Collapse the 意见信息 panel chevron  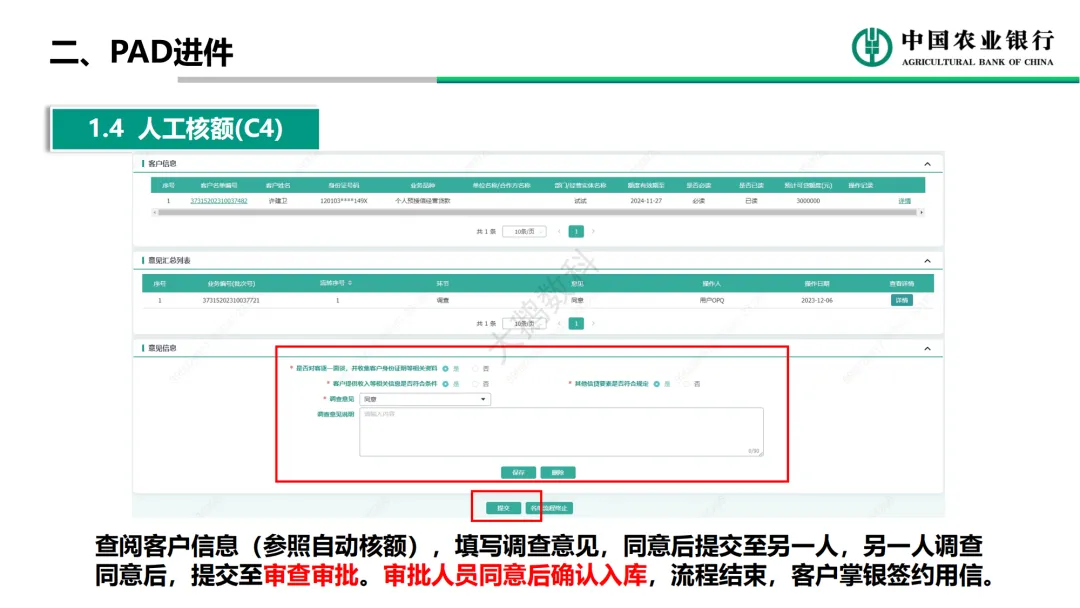(x=927, y=348)
